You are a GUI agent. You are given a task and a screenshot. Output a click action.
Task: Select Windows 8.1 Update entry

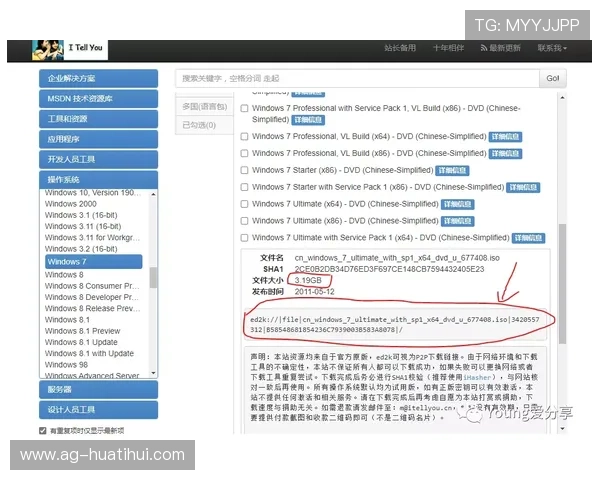(x=81, y=342)
